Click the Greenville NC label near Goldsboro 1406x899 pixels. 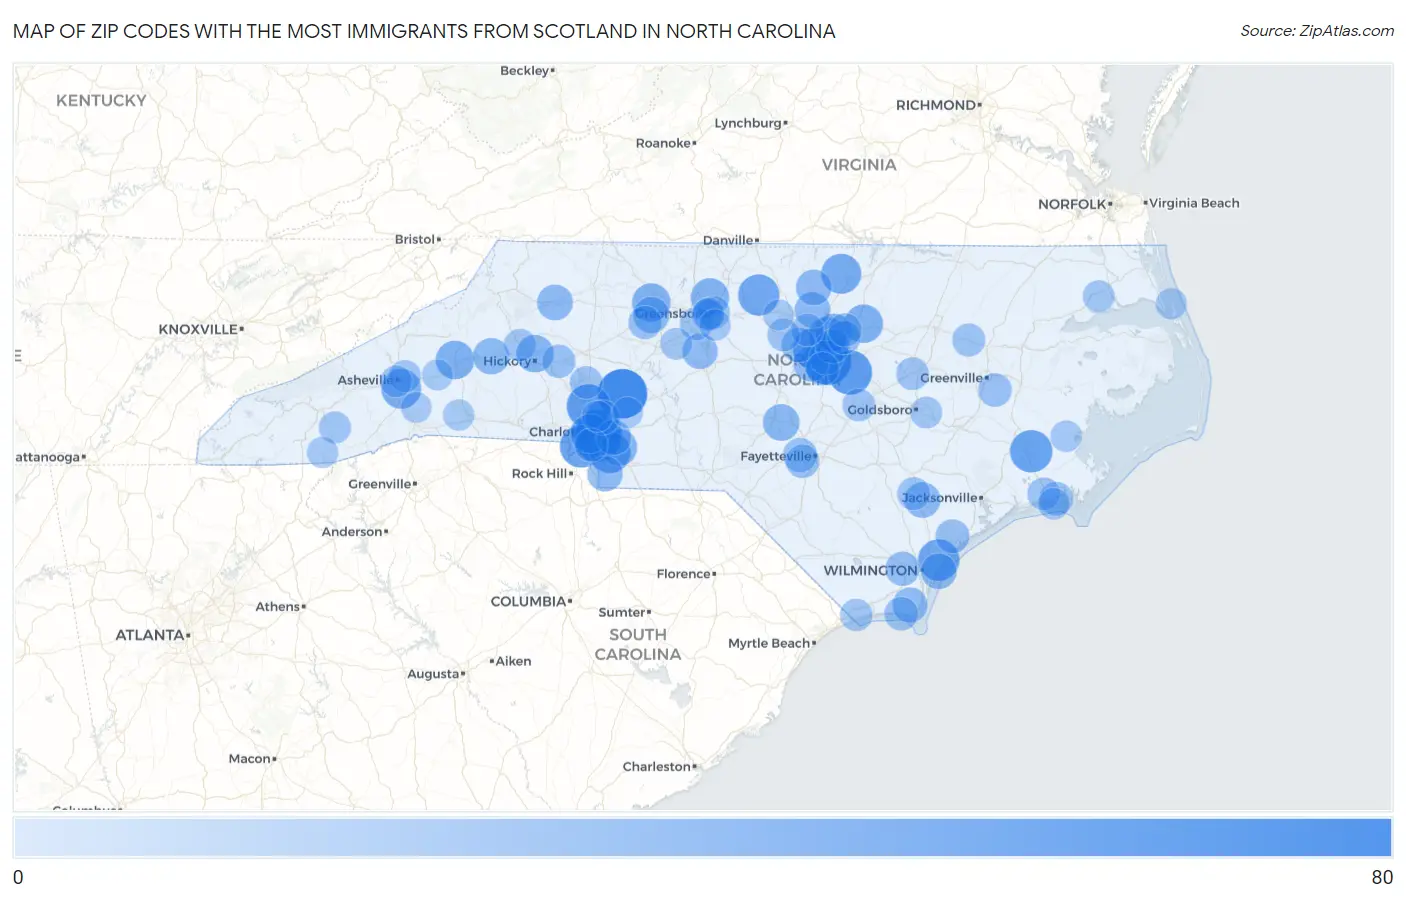pyautogui.click(x=954, y=378)
